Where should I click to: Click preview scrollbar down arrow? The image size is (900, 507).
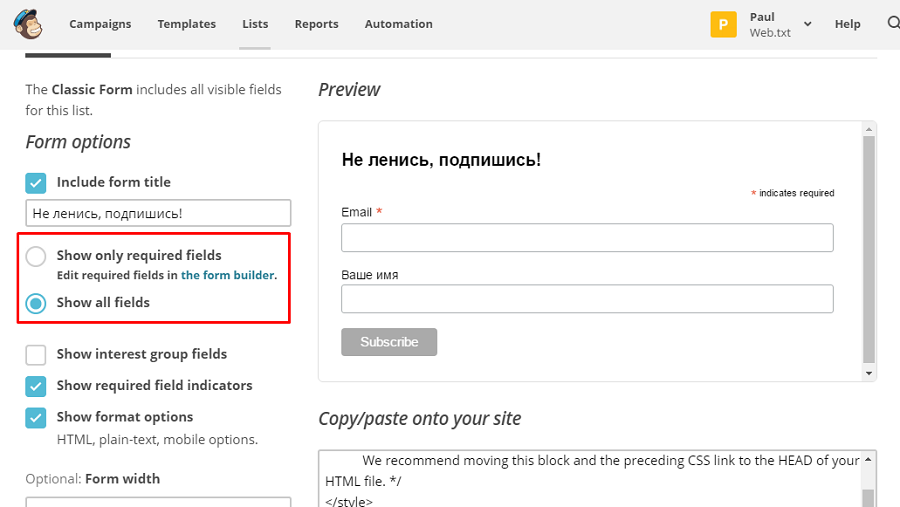(x=869, y=373)
